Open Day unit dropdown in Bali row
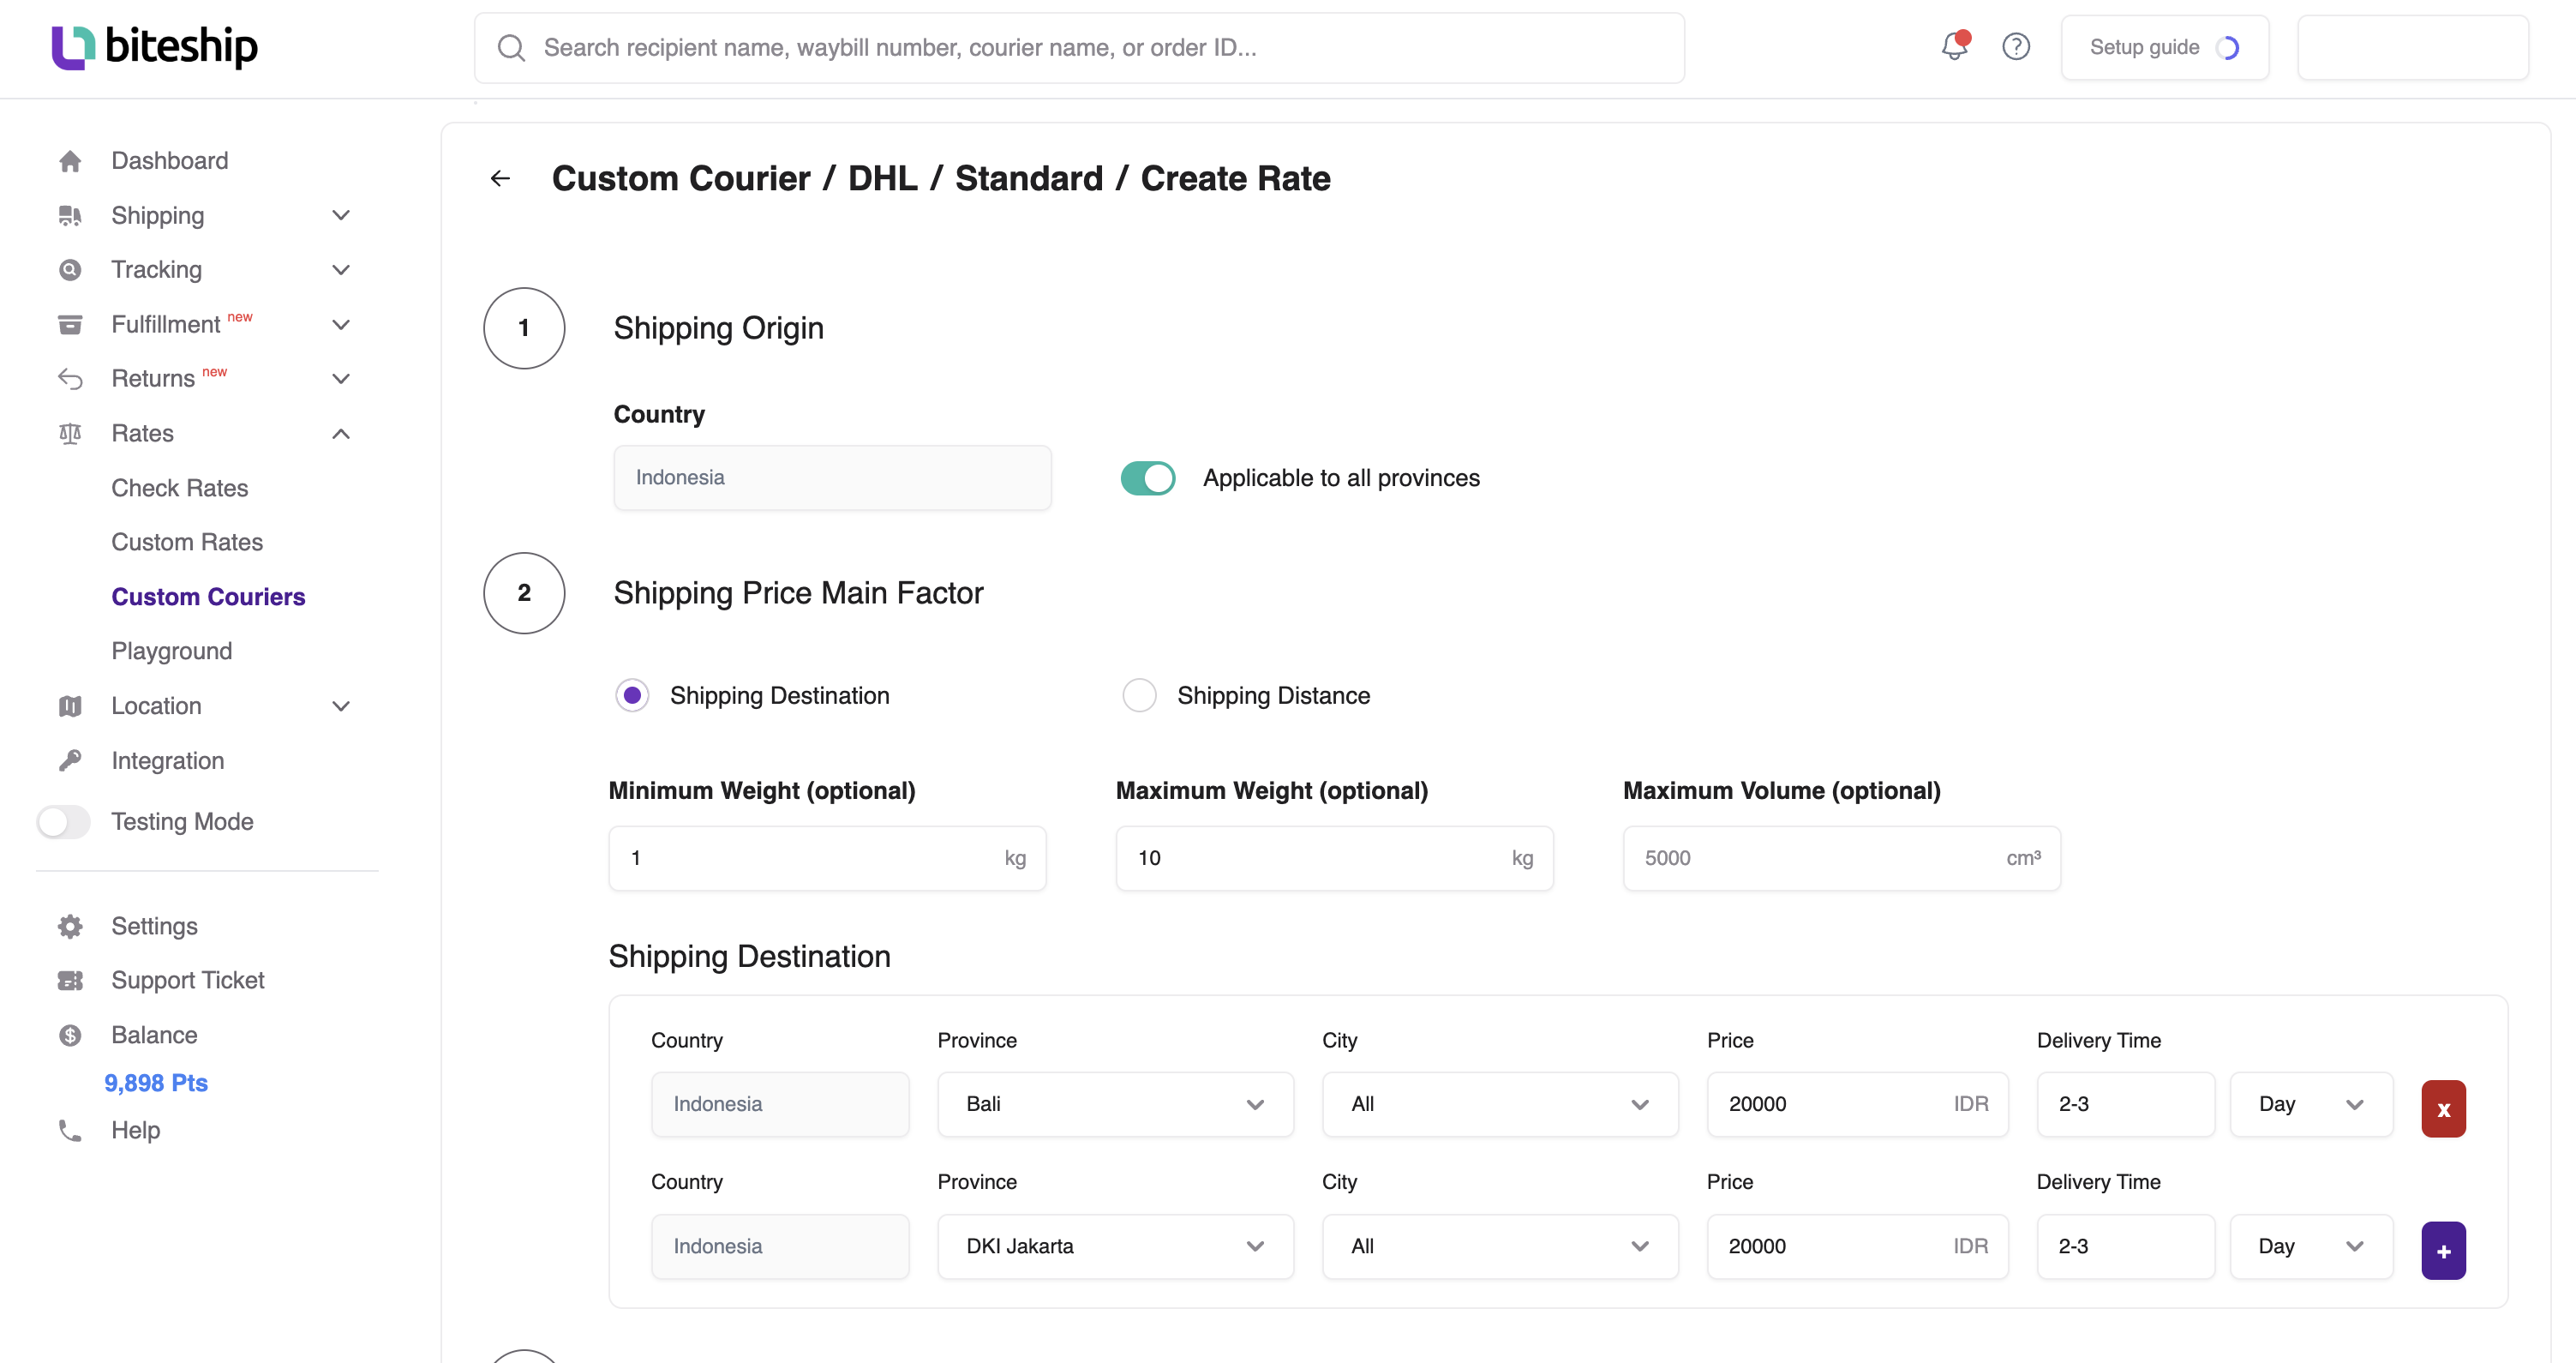The width and height of the screenshot is (2576, 1363). click(x=2311, y=1104)
